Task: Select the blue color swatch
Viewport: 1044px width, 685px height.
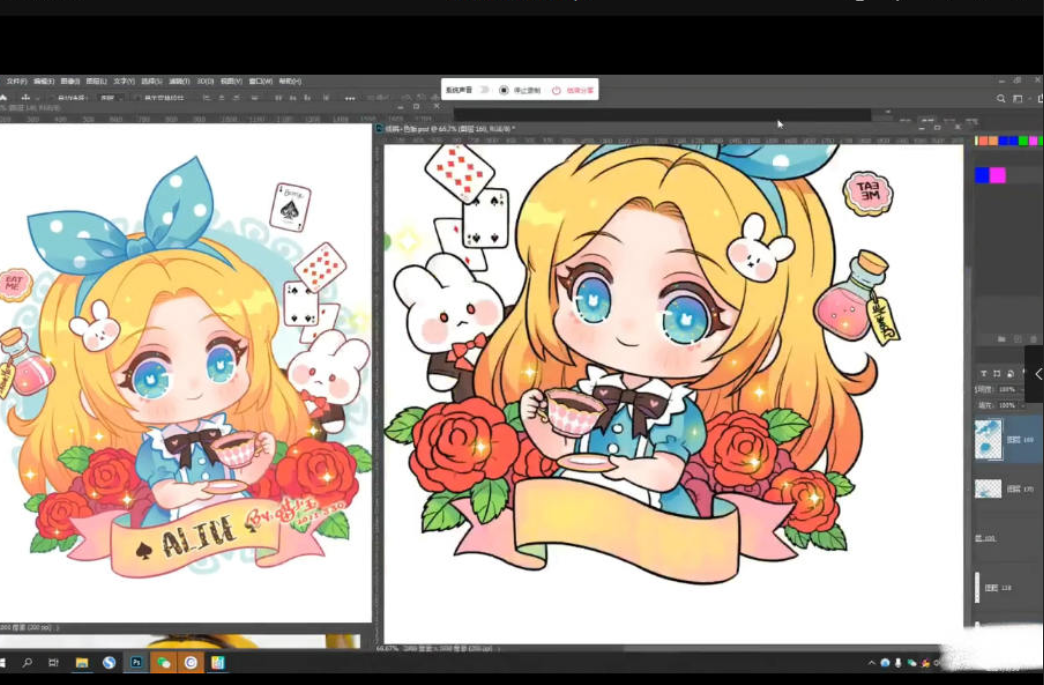Action: pos(982,175)
